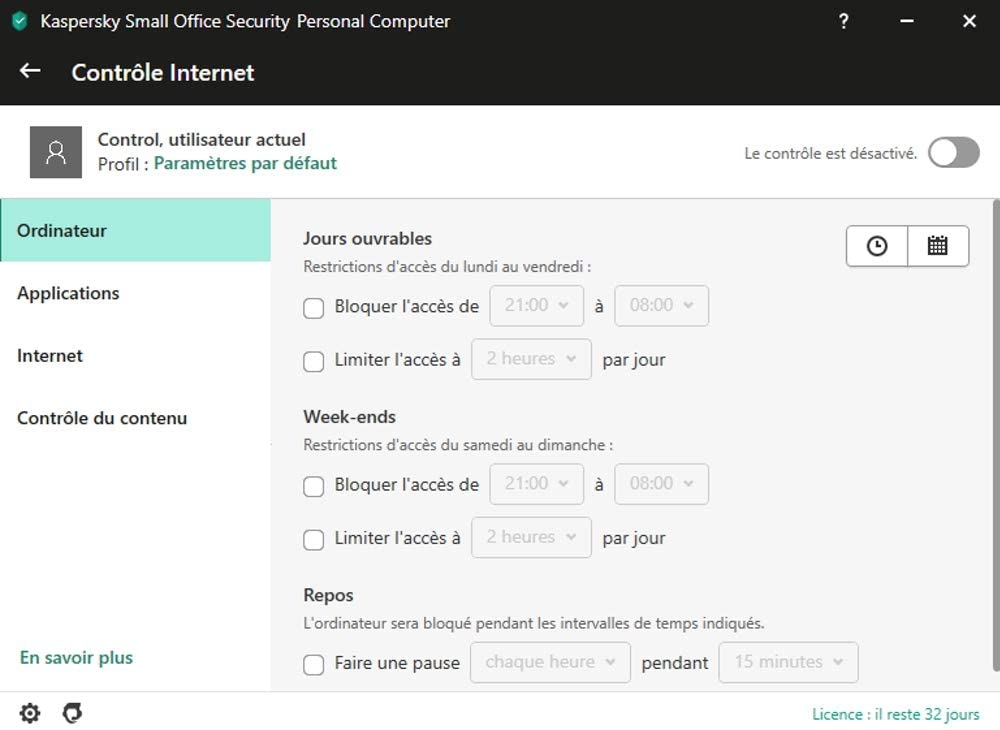Enable the Internet control toggle switch
This screenshot has height=730, width=1000.
953,153
